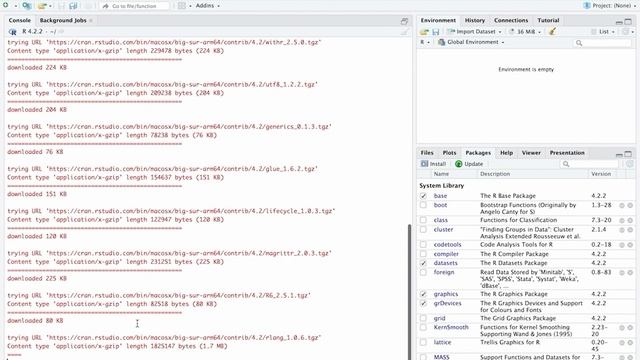Image resolution: width=640 pixels, height=360 pixels.
Task: Check the class package checkbox
Action: click(423, 220)
